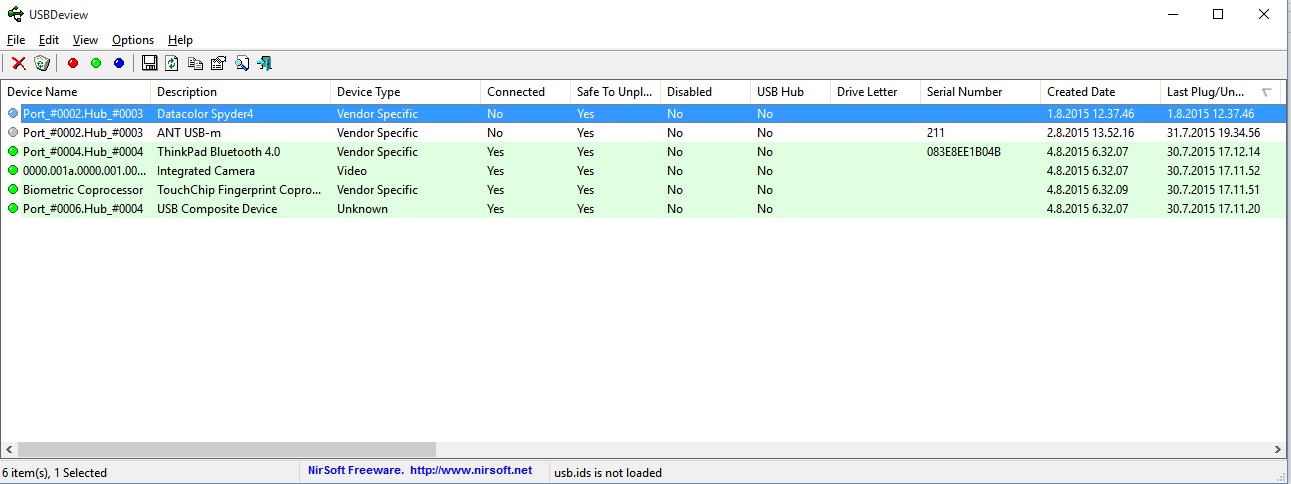The width and height of the screenshot is (1291, 484).
Task: Click the red X uninstall devices icon
Action: pyautogui.click(x=18, y=63)
